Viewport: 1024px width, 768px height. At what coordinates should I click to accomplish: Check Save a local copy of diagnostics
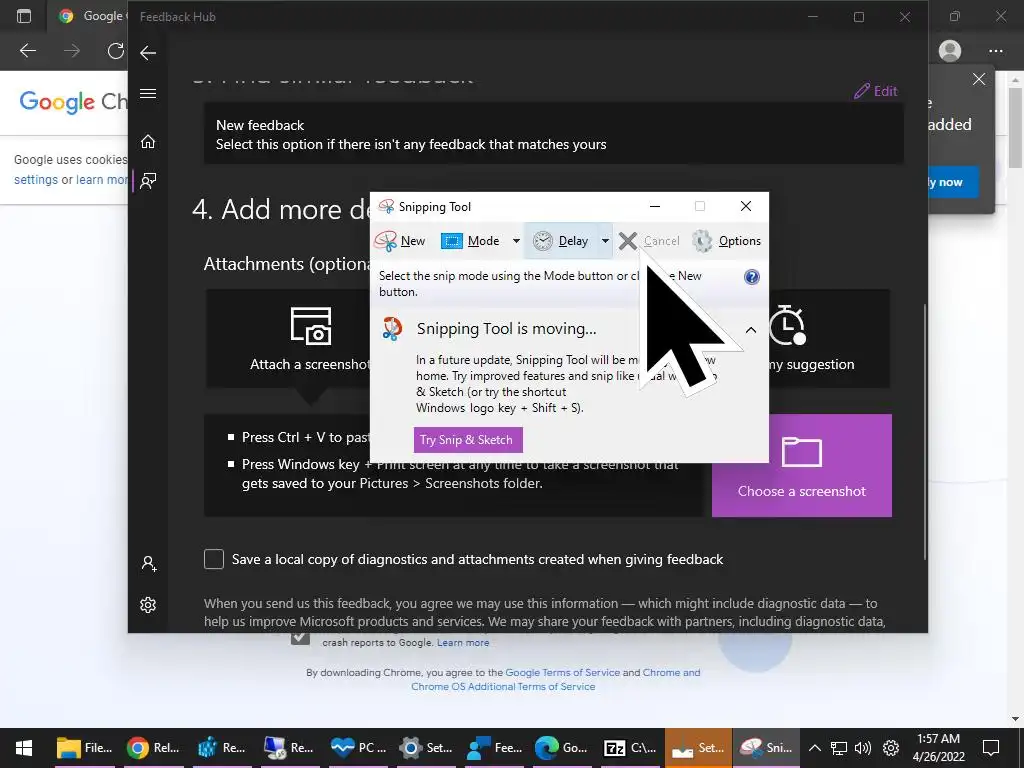pyautogui.click(x=214, y=559)
